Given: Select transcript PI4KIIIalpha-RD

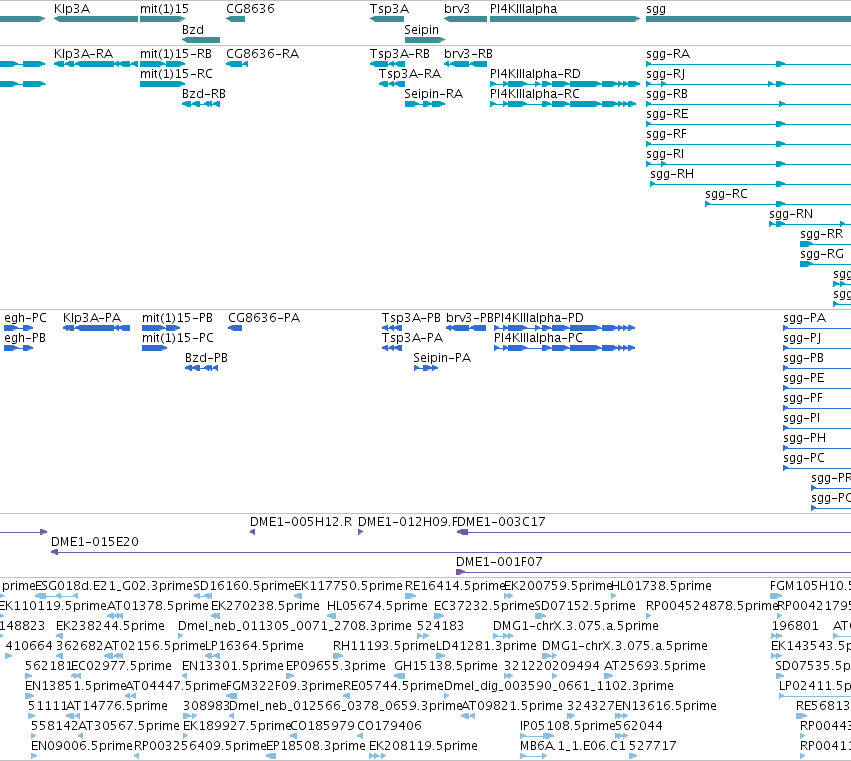Looking at the screenshot, I should [x=535, y=74].
